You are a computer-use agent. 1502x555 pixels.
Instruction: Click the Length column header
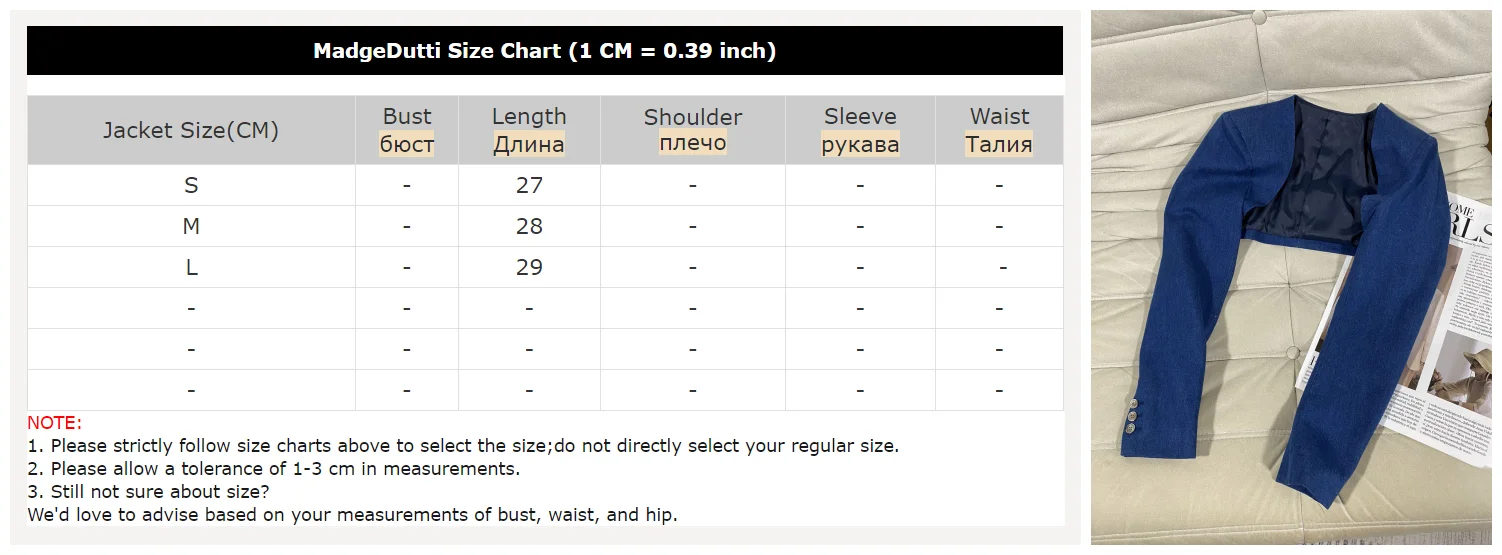pyautogui.click(x=529, y=117)
